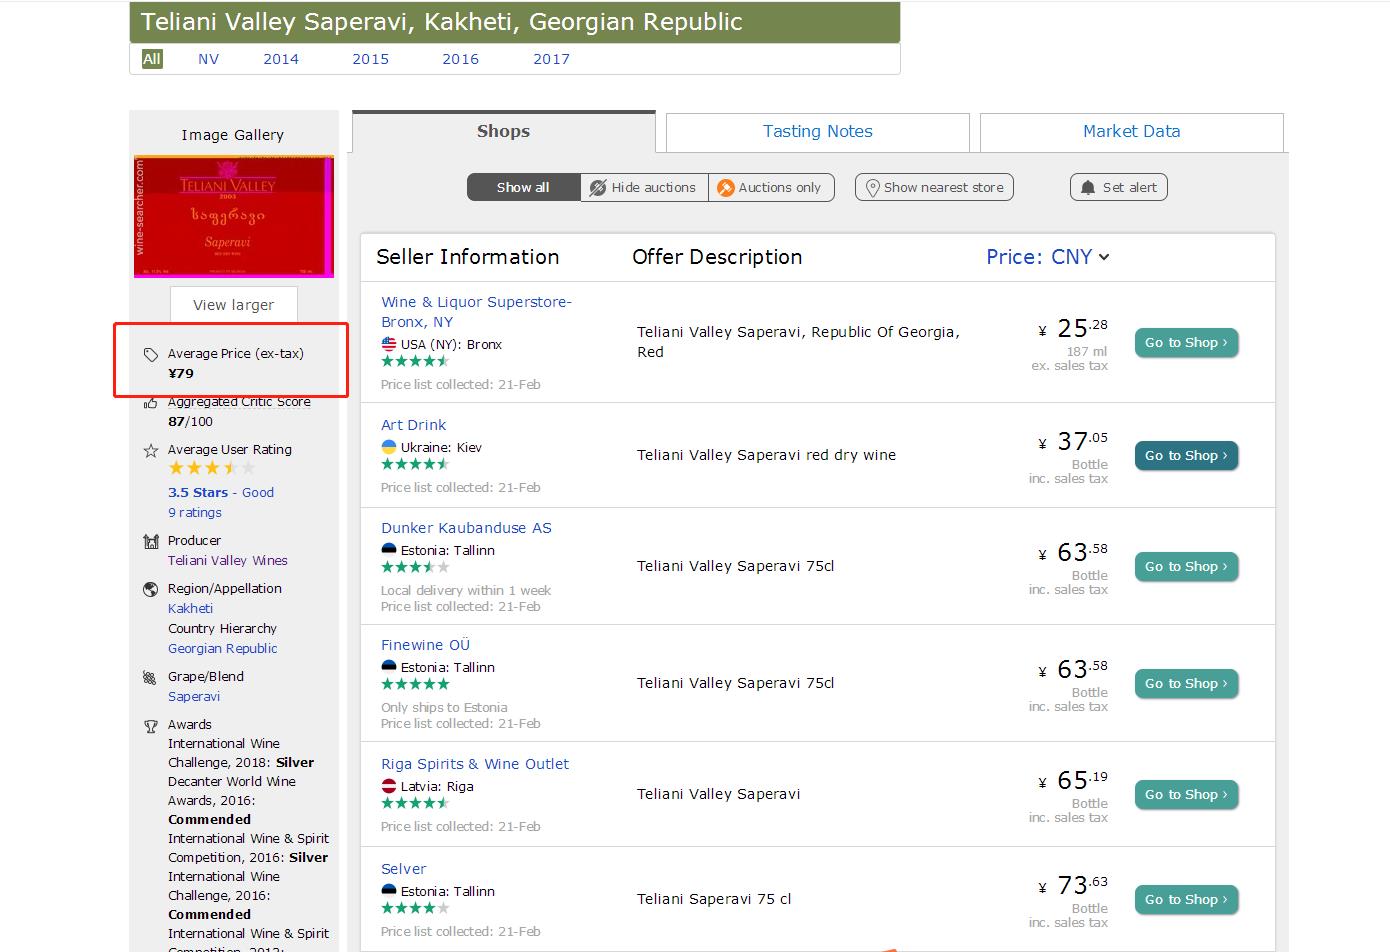Open the Georgian Republic country link
The image size is (1390, 952).
[223, 649]
